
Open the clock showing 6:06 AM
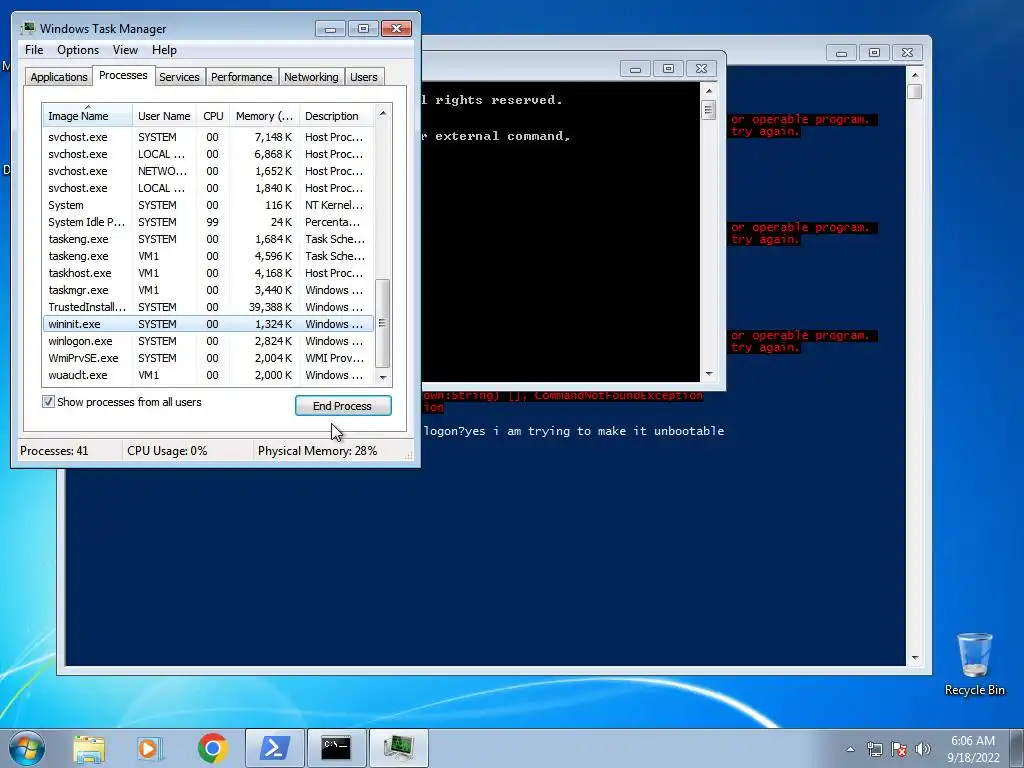point(973,749)
